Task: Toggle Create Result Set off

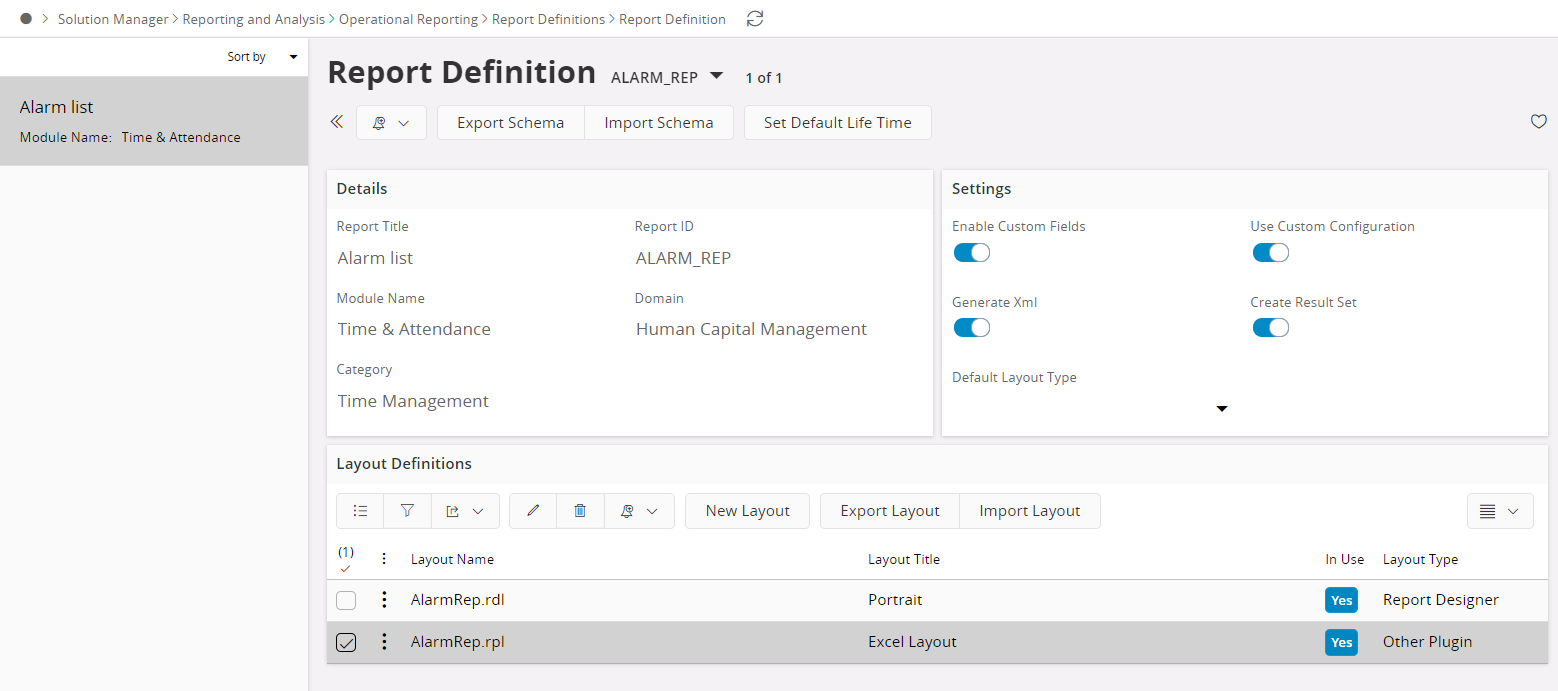Action: (1270, 327)
